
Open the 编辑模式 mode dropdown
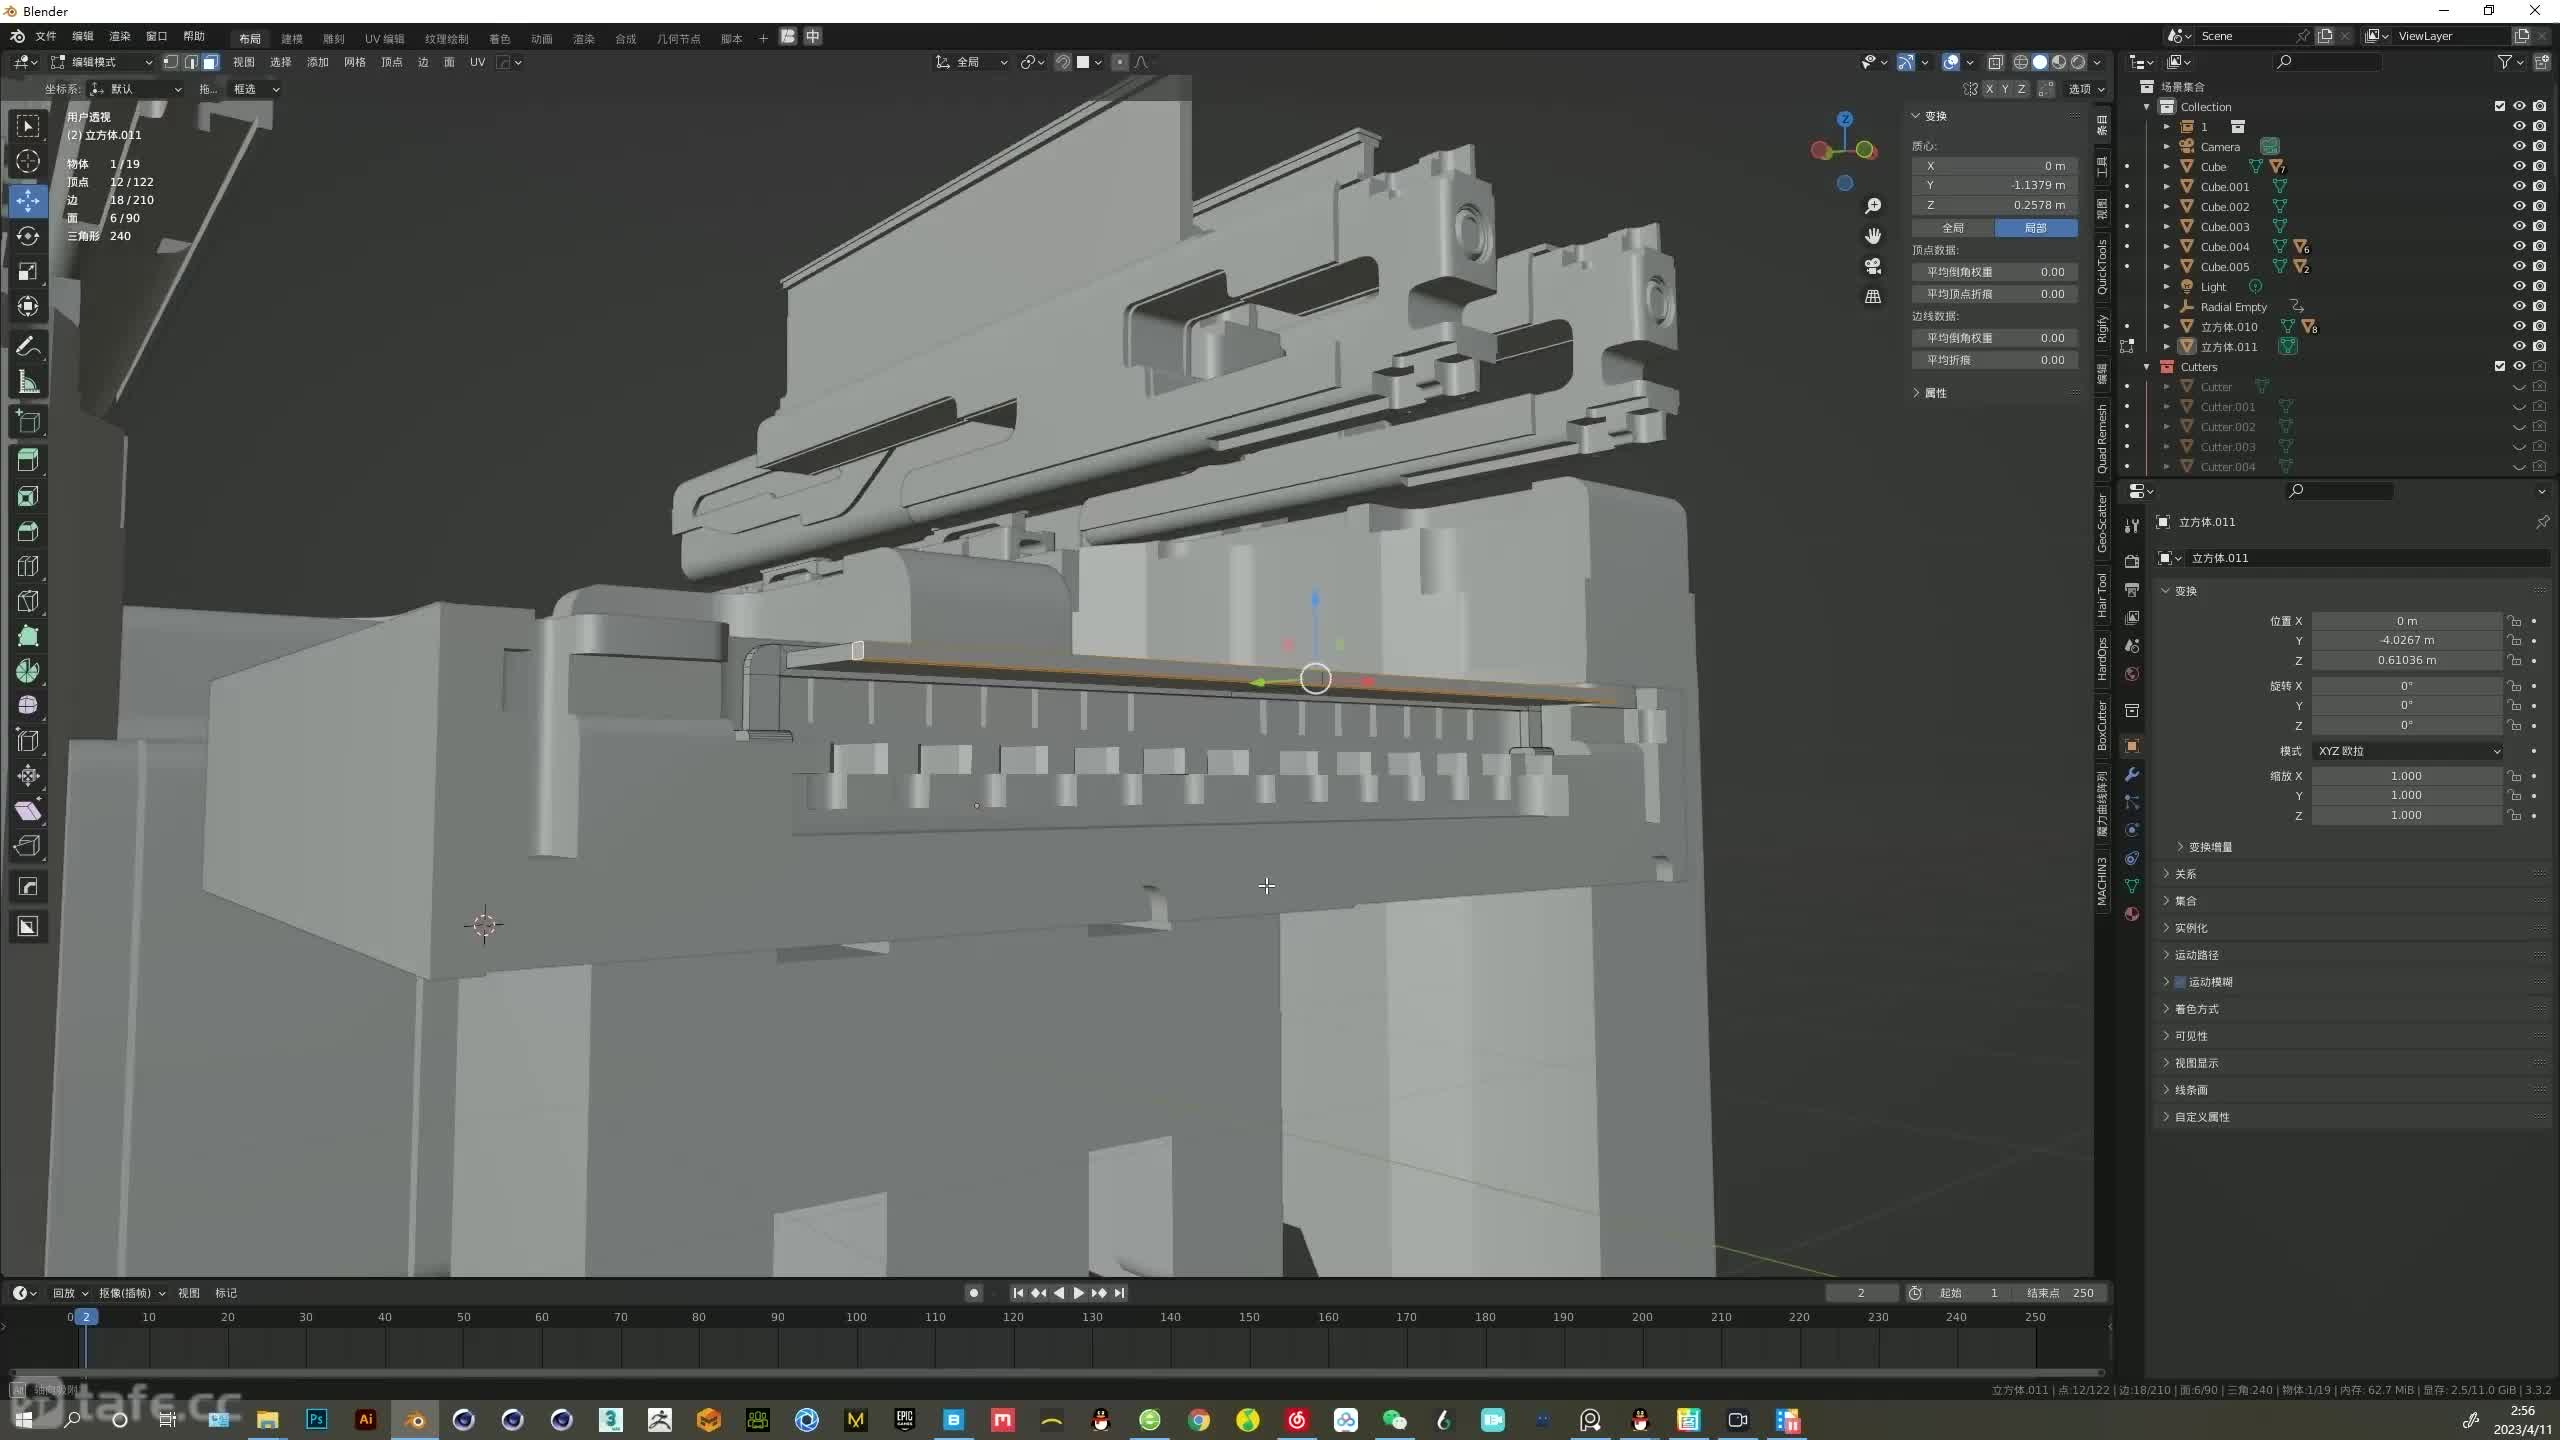pos(102,62)
